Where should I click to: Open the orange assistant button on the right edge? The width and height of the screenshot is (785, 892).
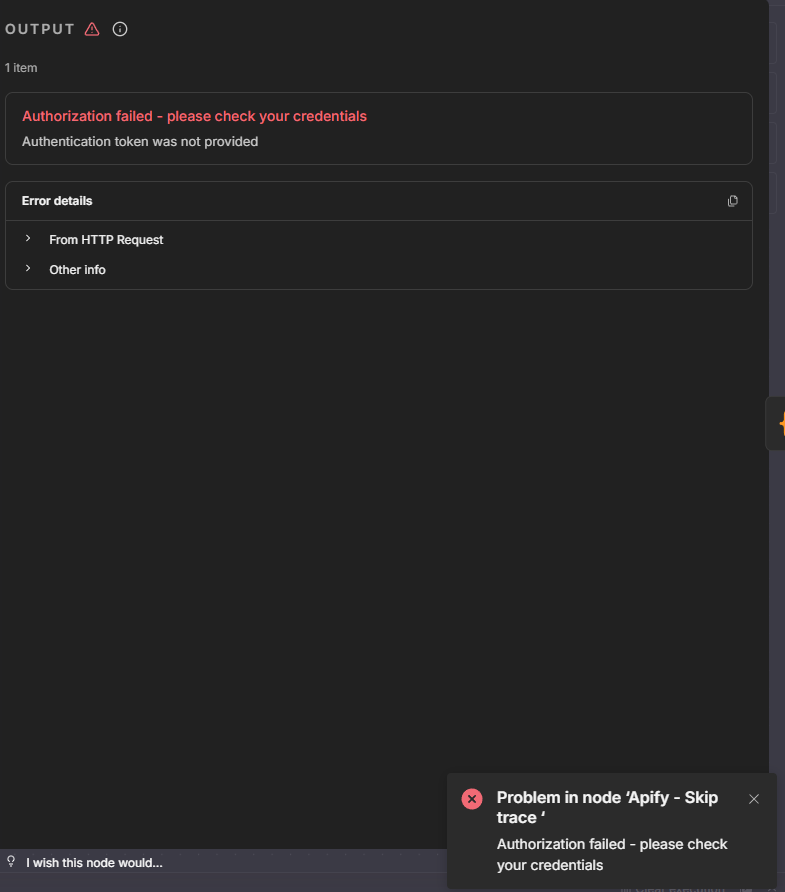coord(777,424)
